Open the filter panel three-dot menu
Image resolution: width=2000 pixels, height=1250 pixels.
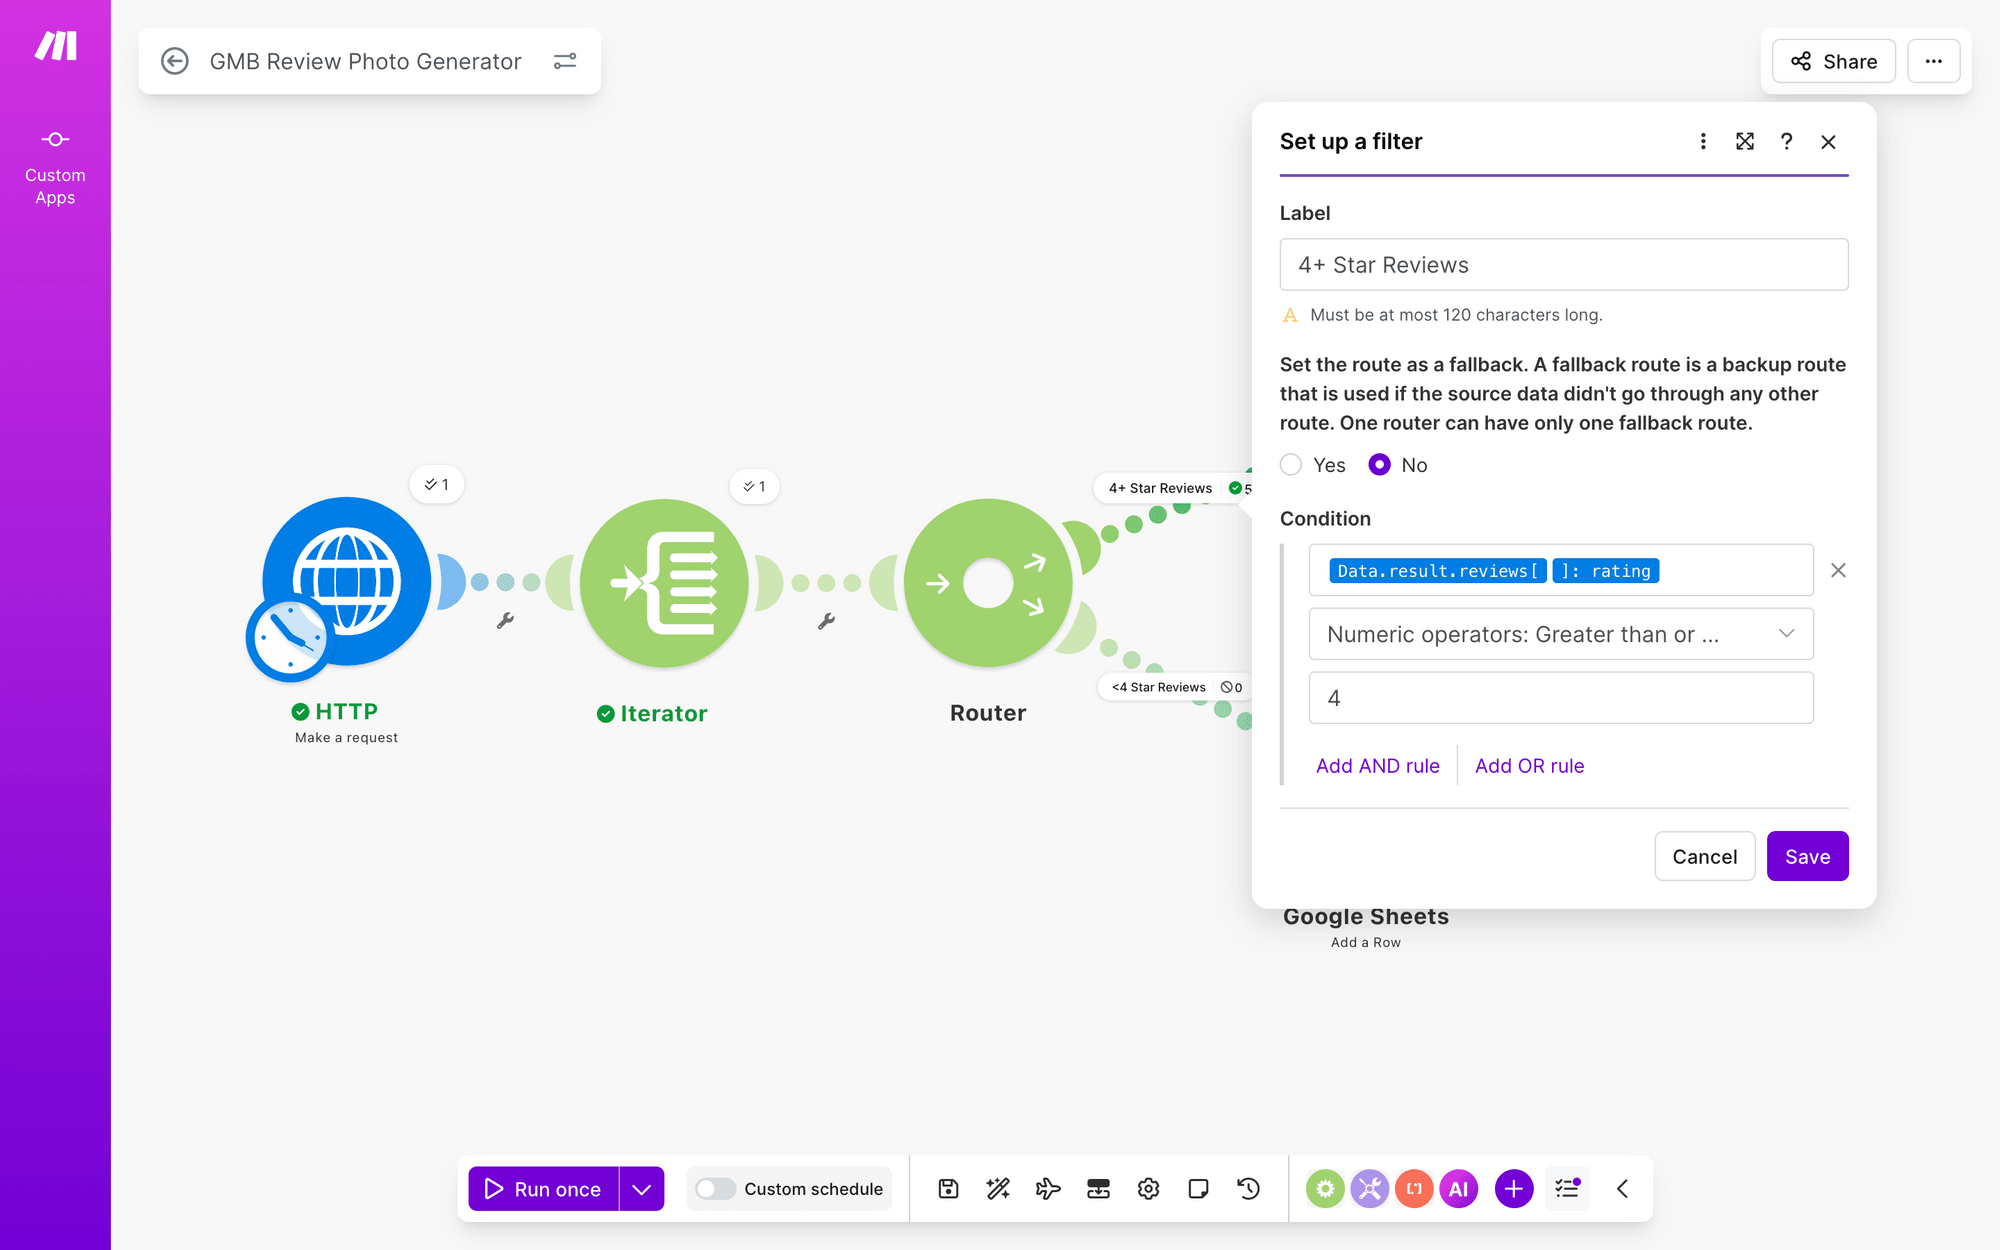click(1703, 141)
